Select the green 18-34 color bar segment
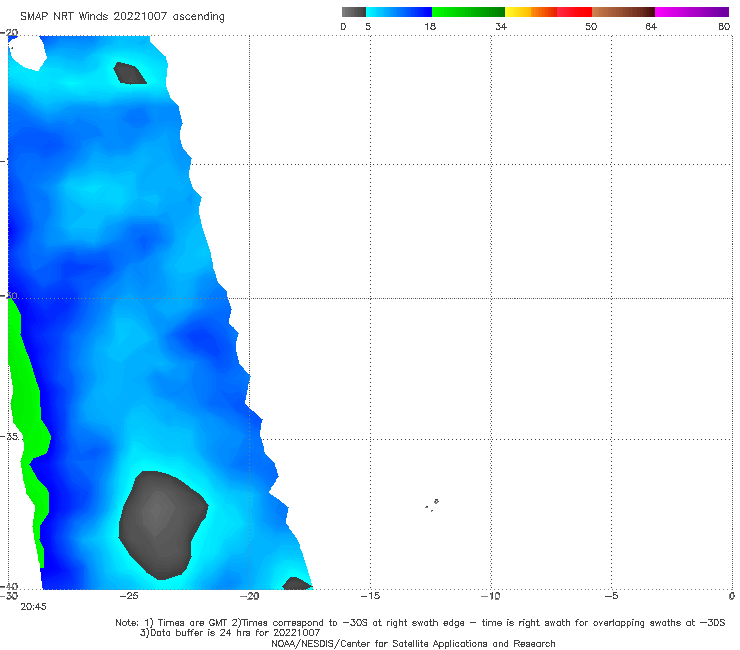The width and height of the screenshot is (740, 650). click(x=468, y=12)
